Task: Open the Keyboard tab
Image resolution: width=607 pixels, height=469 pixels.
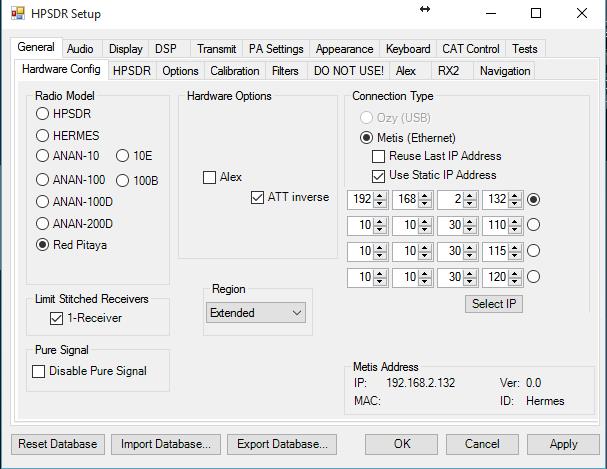Action: pos(408,49)
